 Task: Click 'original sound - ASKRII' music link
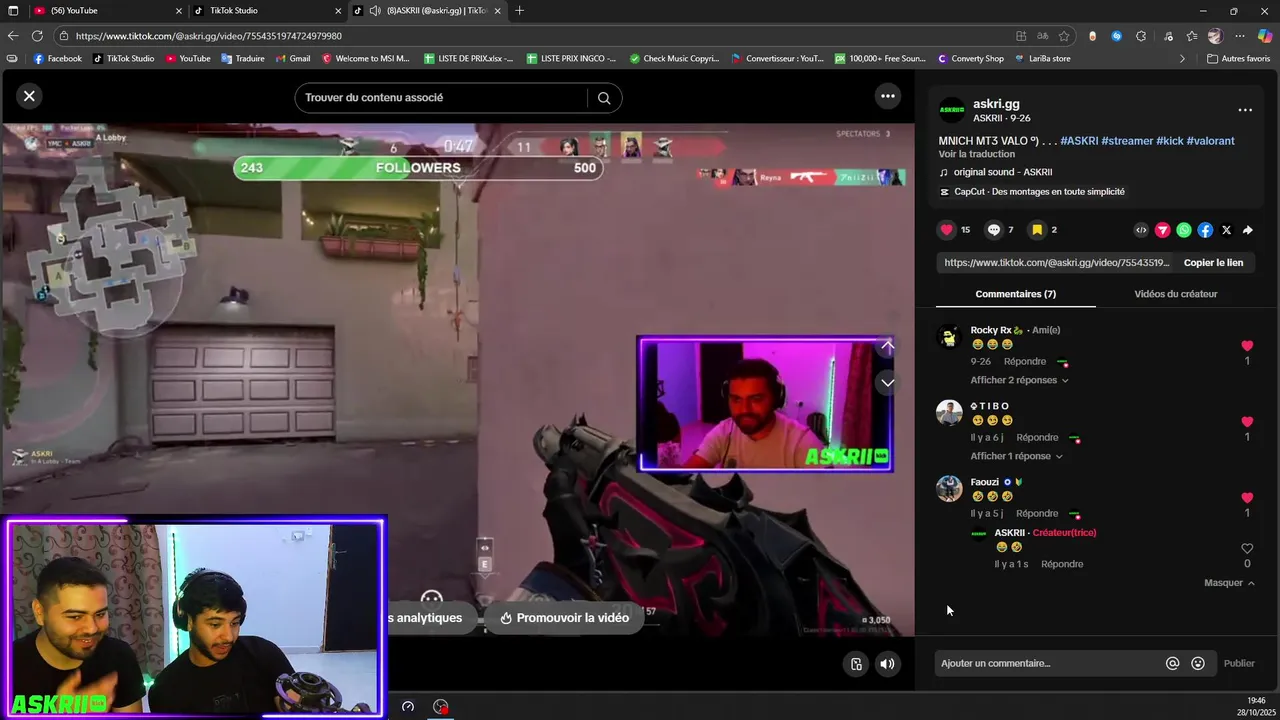click(x=1002, y=172)
